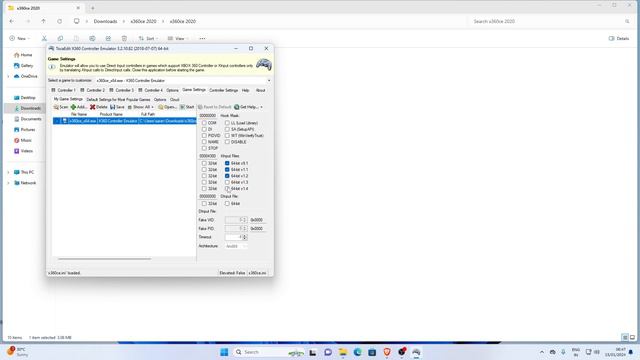Open Documents in the Explorer sidebar
640x360 pixels.
tap(28, 119)
